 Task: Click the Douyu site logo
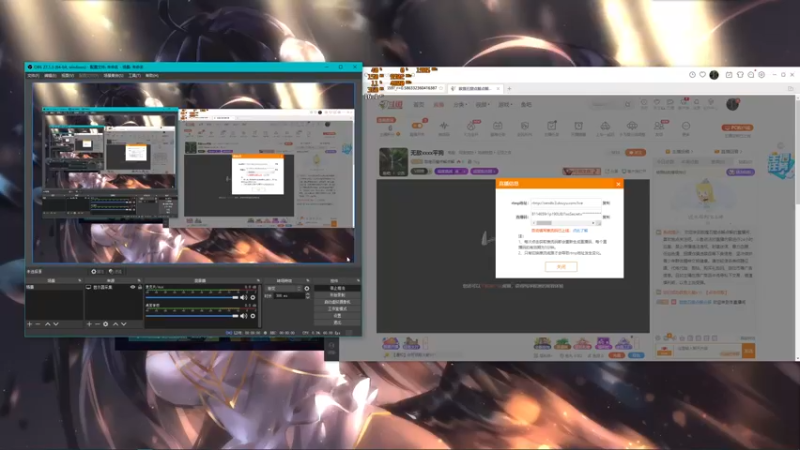coord(391,105)
